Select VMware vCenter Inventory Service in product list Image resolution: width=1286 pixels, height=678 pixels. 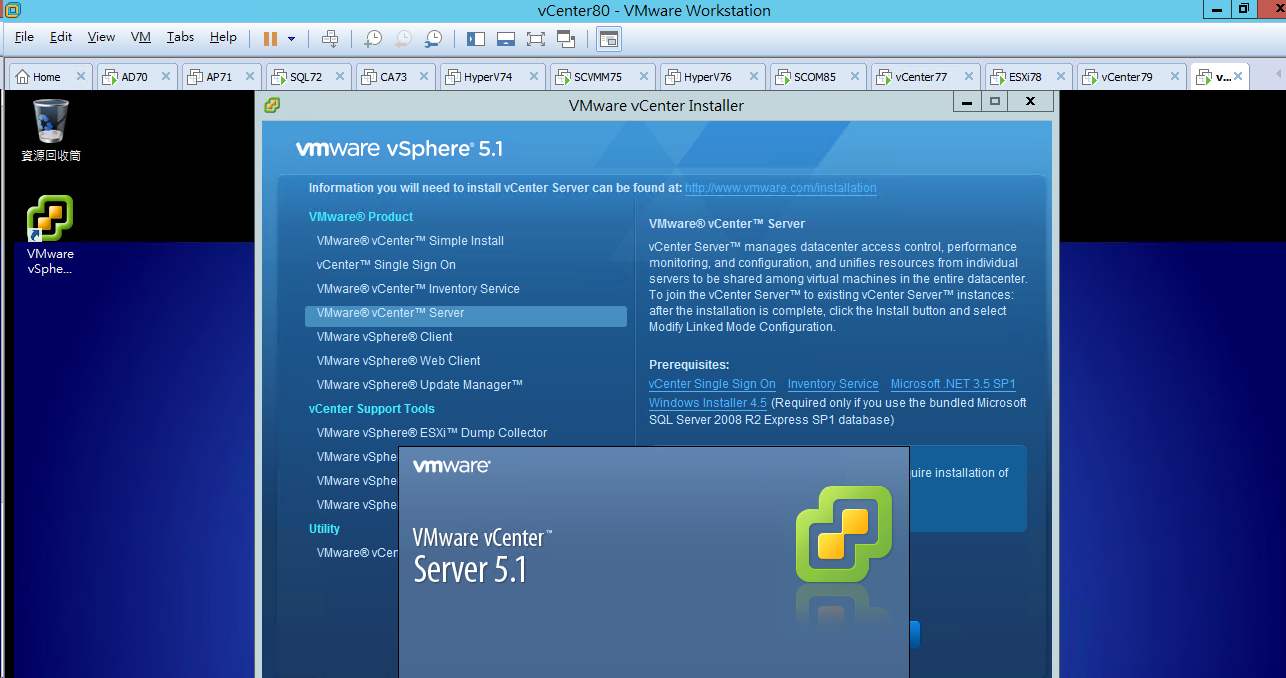pyautogui.click(x=418, y=289)
